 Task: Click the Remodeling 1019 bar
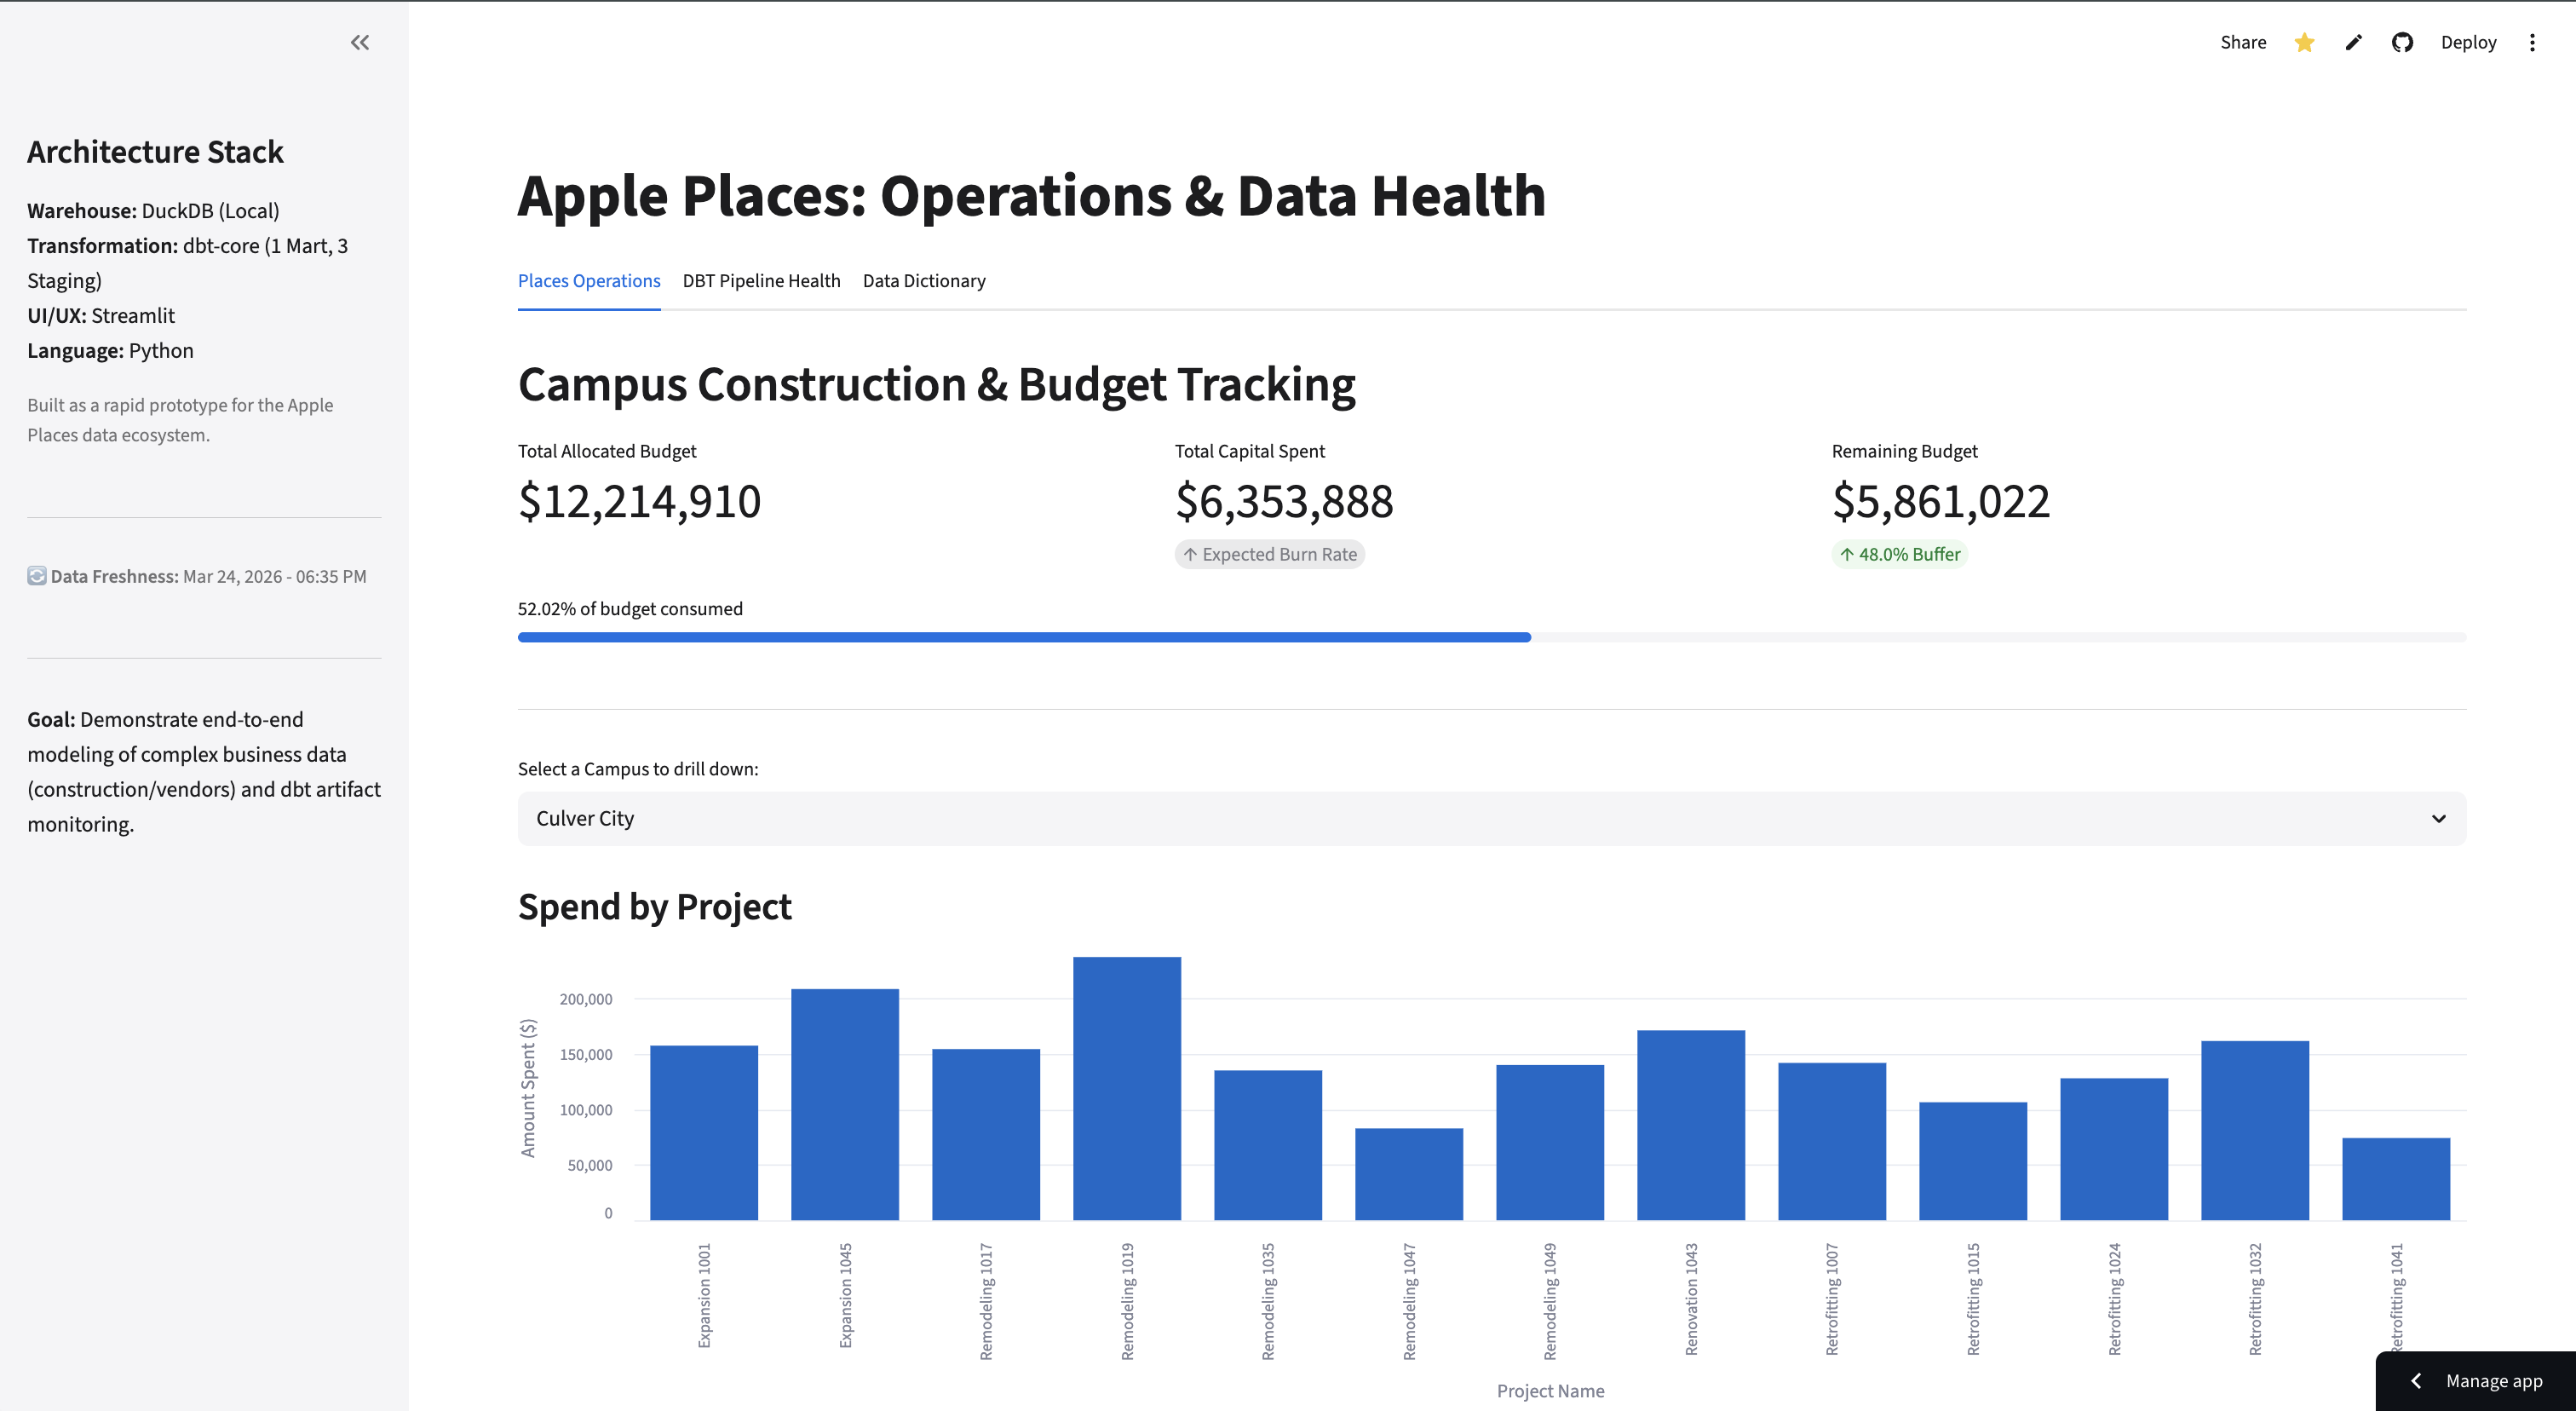coord(1126,1090)
